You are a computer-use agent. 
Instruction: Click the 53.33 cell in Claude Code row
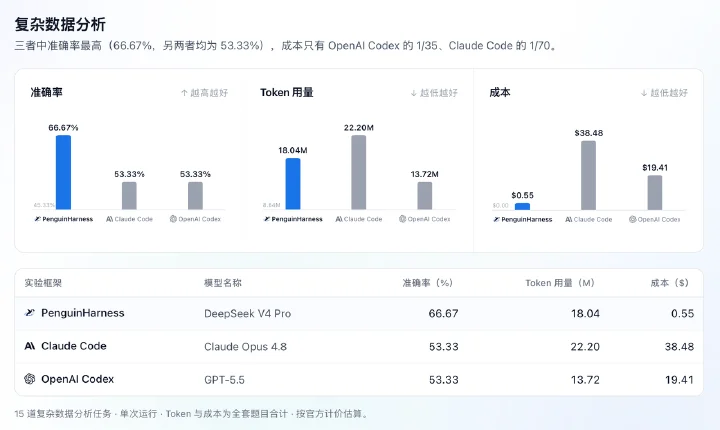(x=444, y=346)
